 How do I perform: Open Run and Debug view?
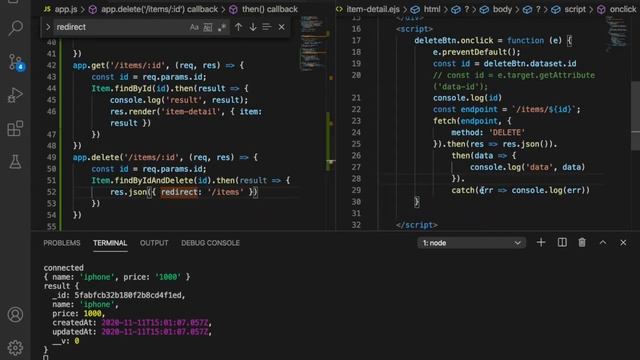[16, 96]
